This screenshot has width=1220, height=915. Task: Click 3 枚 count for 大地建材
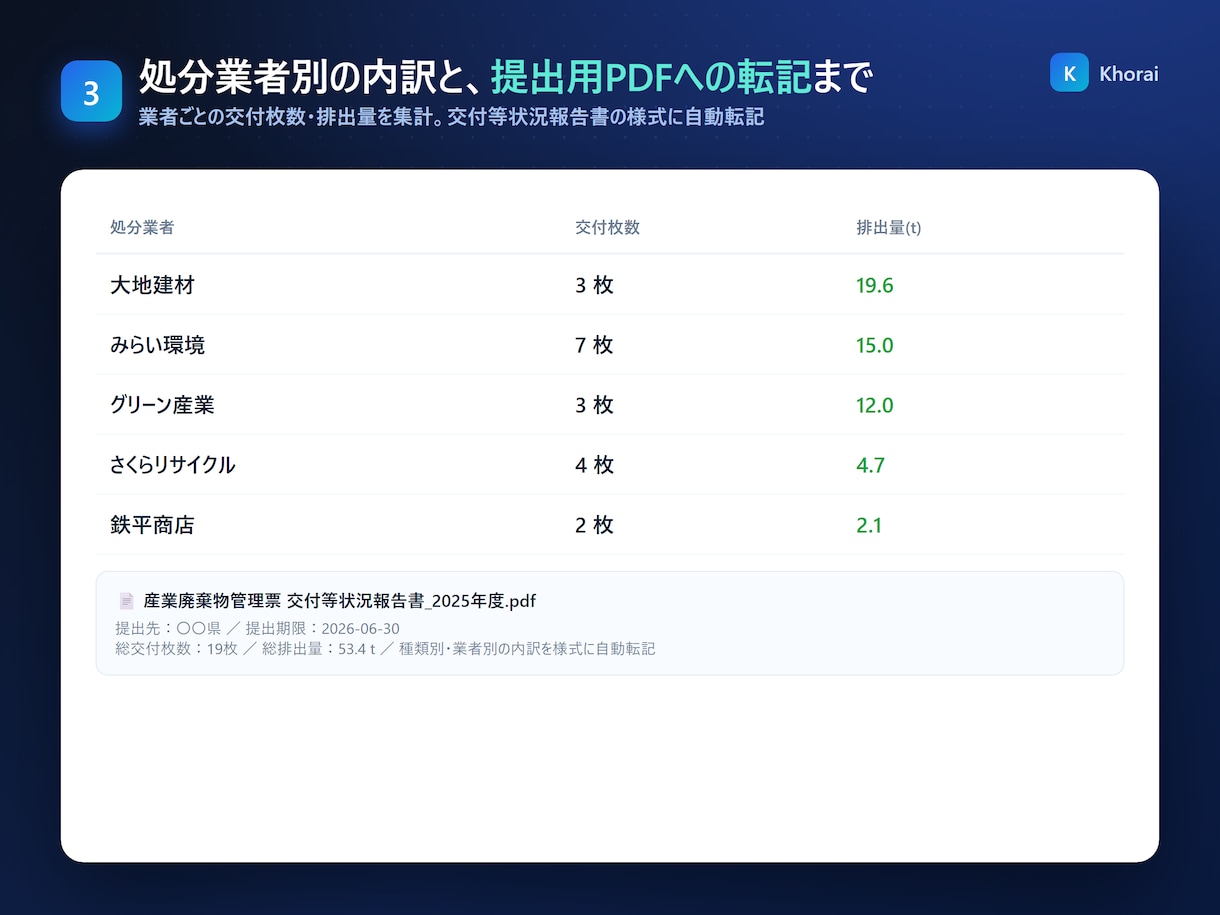[x=594, y=285]
